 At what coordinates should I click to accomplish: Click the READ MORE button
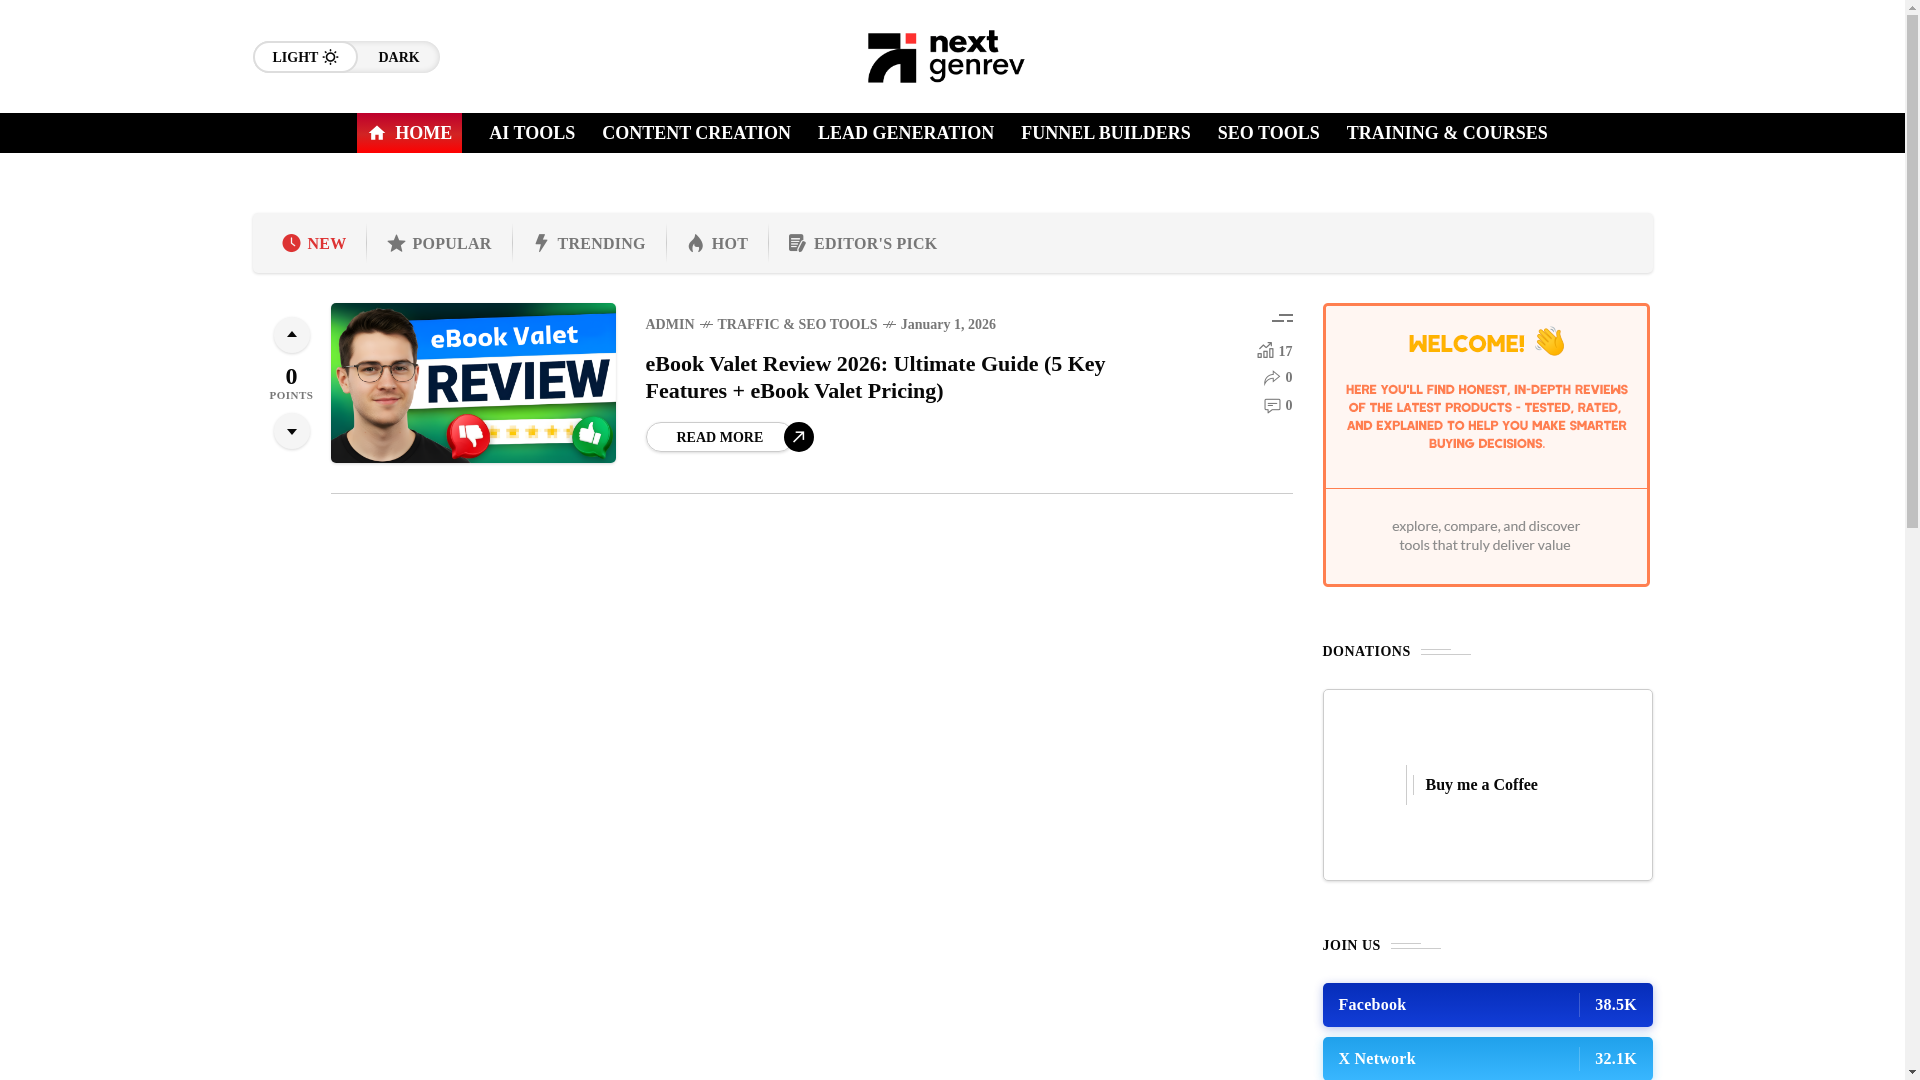(719, 437)
